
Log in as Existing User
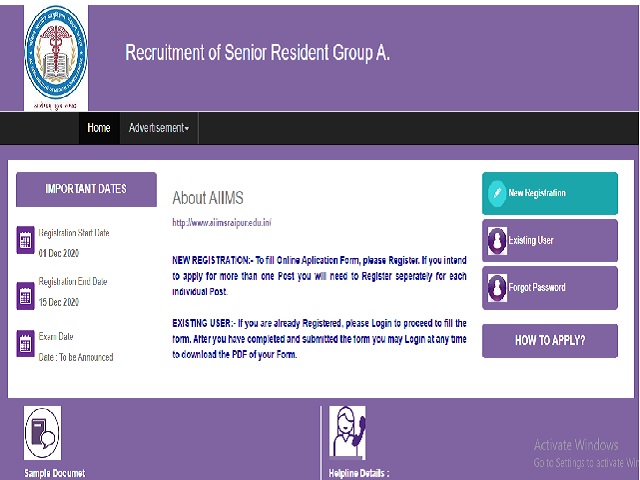550,240
